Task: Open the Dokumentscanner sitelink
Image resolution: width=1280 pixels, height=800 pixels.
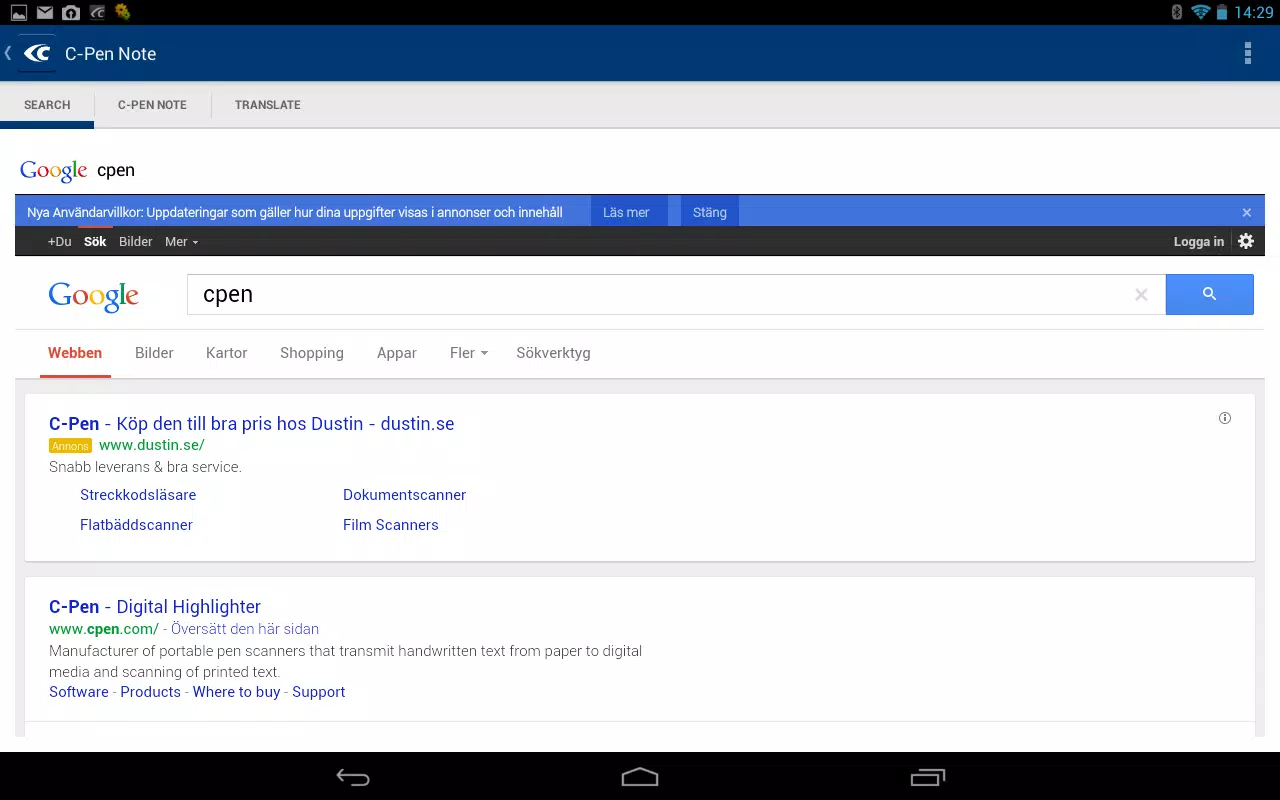Action: point(405,495)
